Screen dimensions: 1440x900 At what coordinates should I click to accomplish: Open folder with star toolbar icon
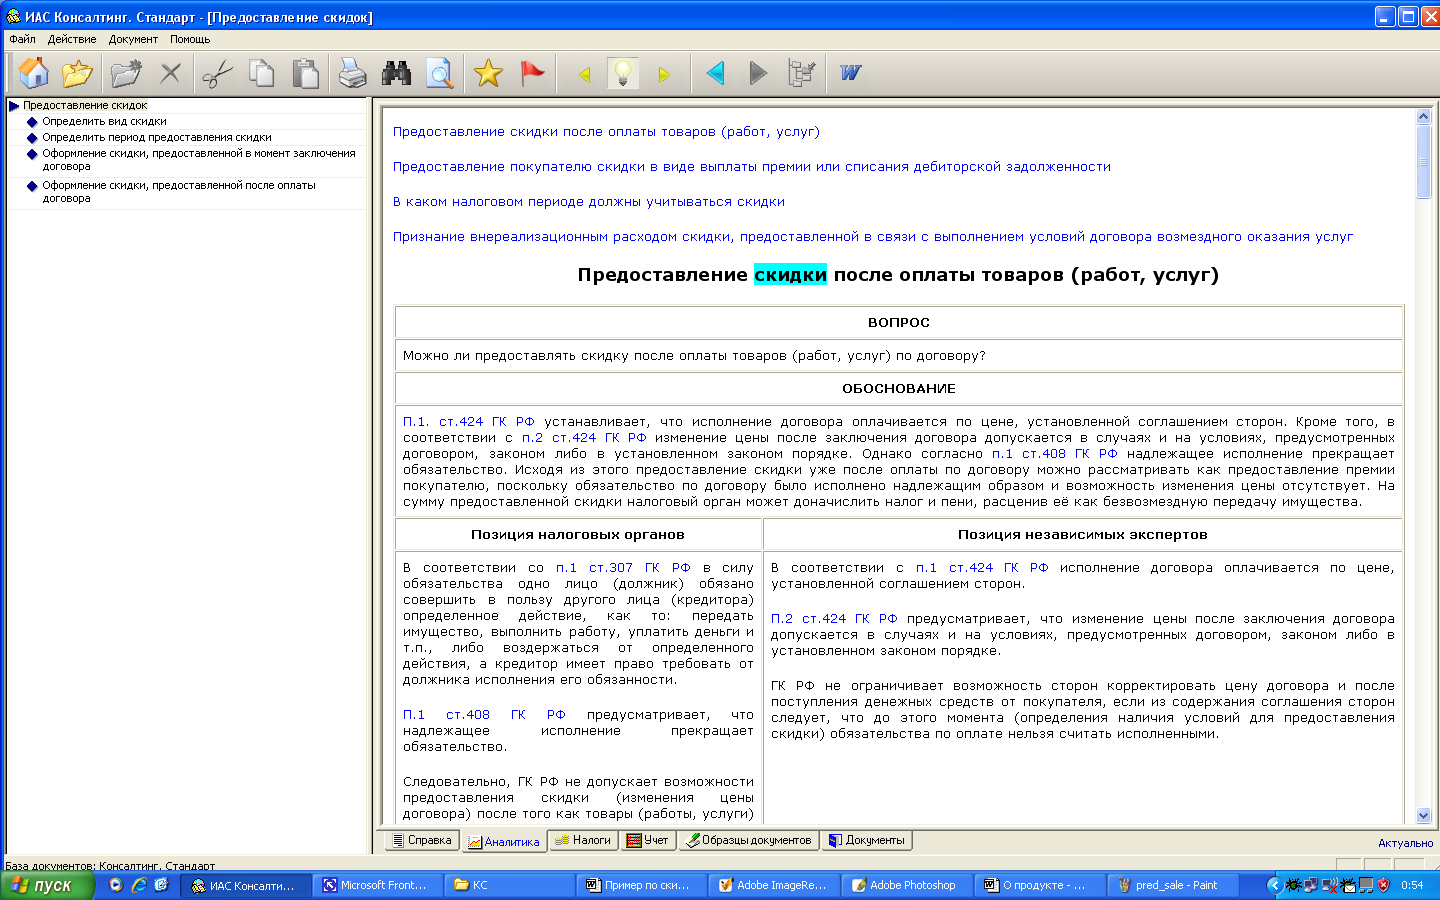(77, 73)
